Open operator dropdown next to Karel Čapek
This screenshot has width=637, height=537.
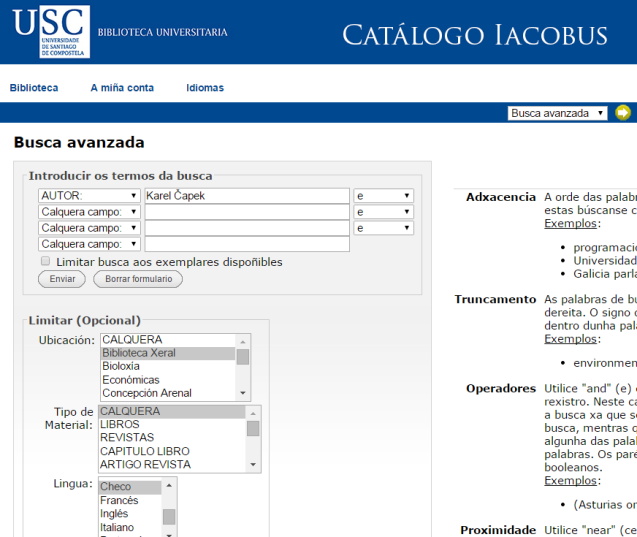click(x=384, y=196)
